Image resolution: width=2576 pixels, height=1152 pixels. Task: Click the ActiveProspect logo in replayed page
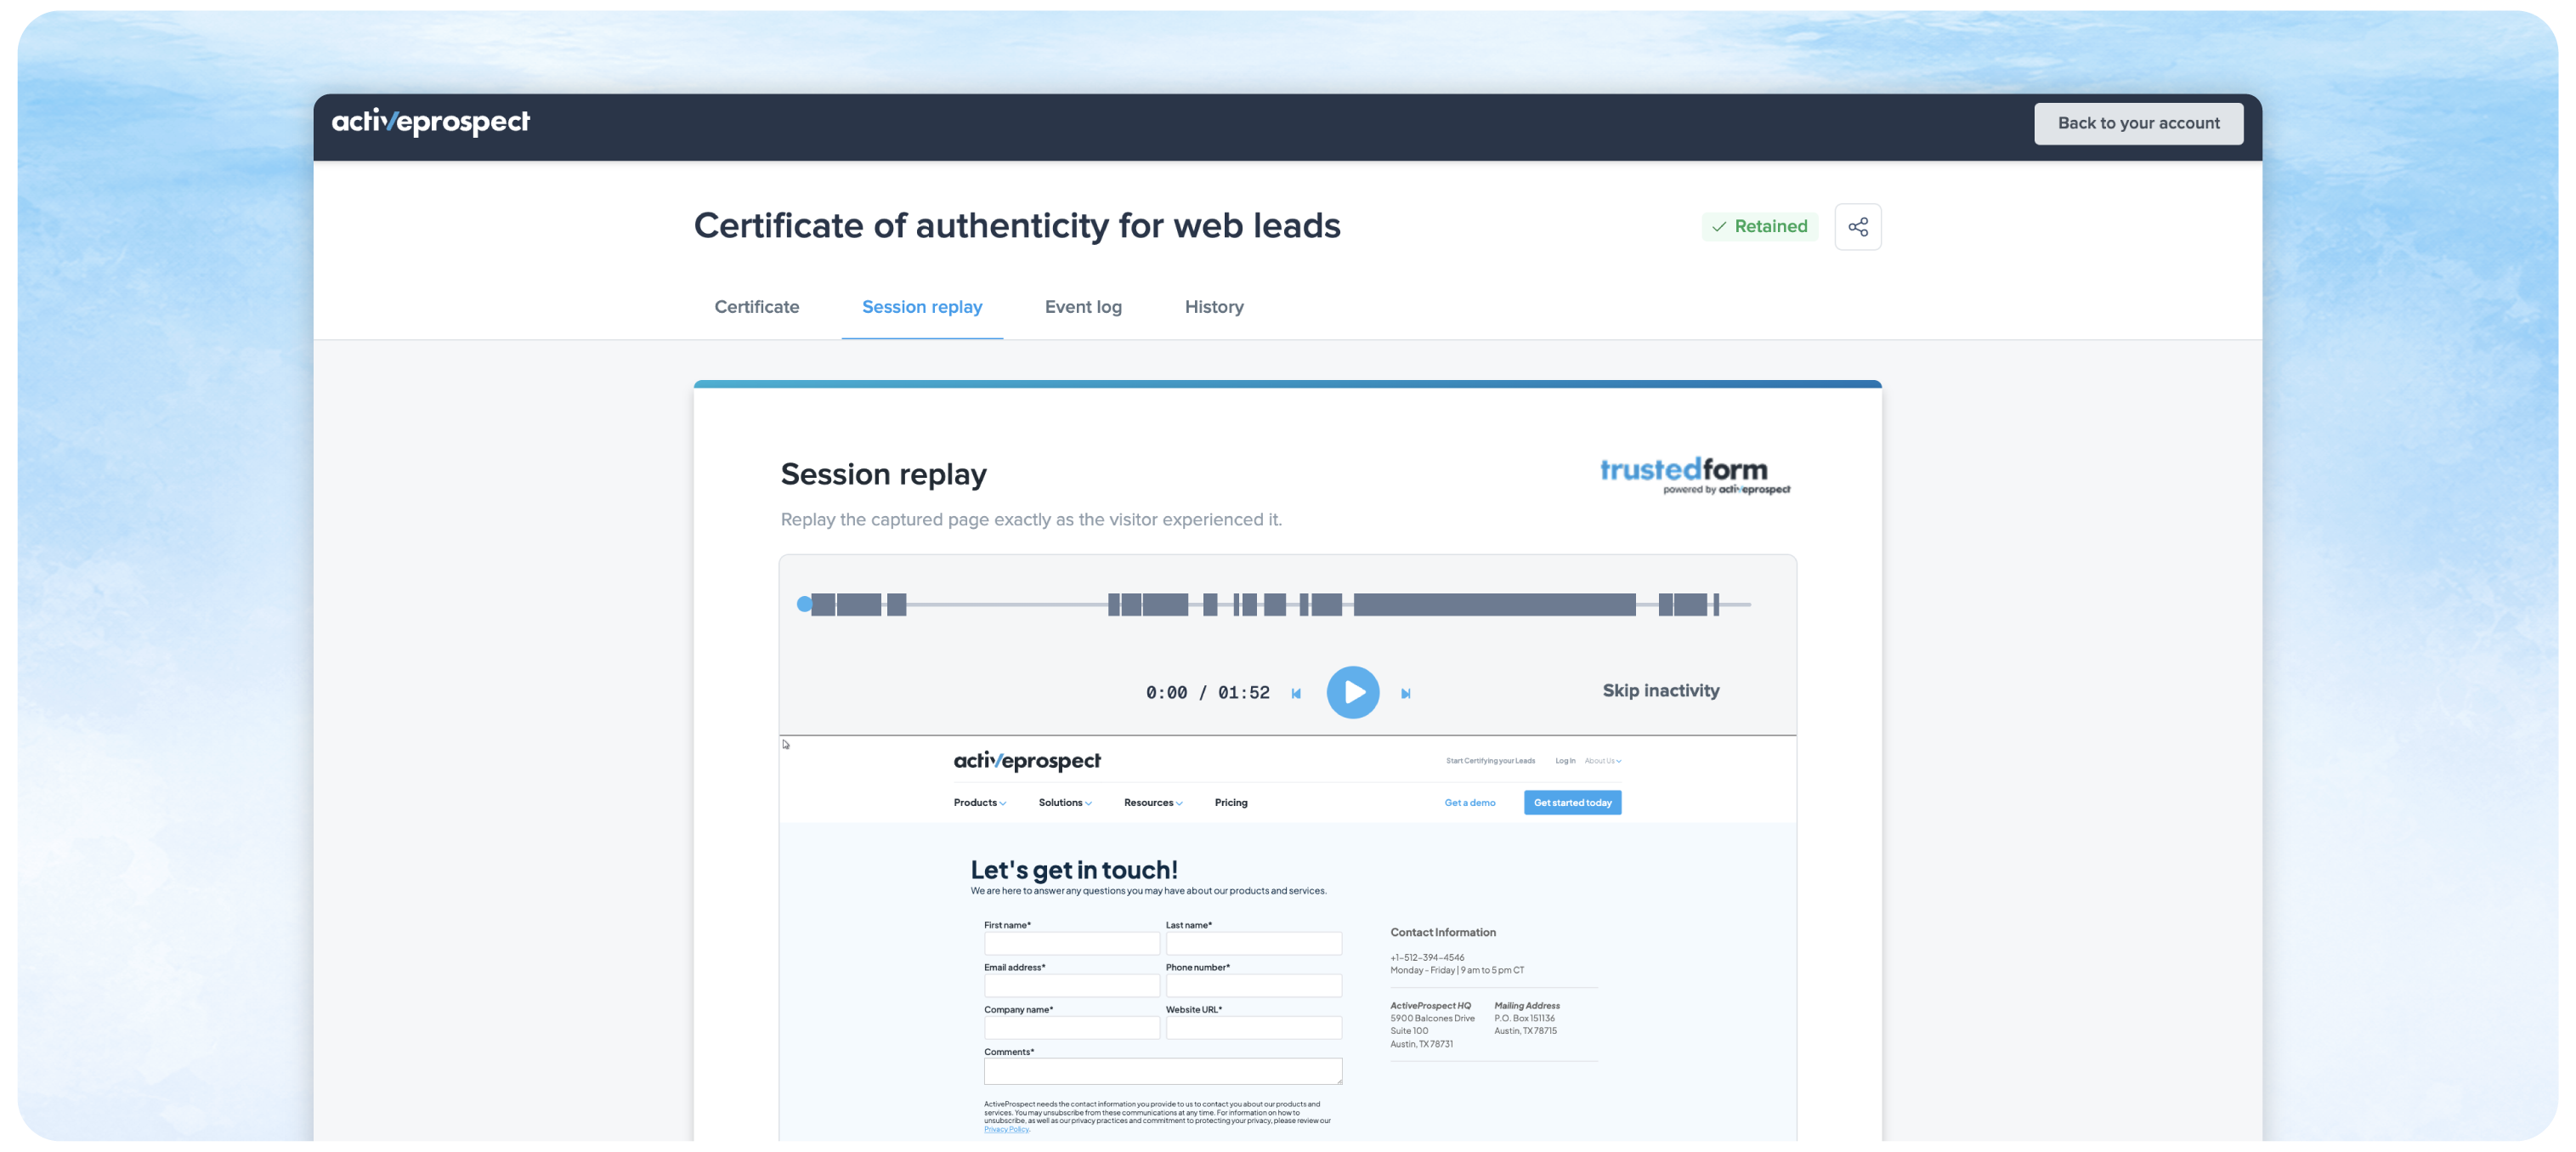click(x=1027, y=761)
